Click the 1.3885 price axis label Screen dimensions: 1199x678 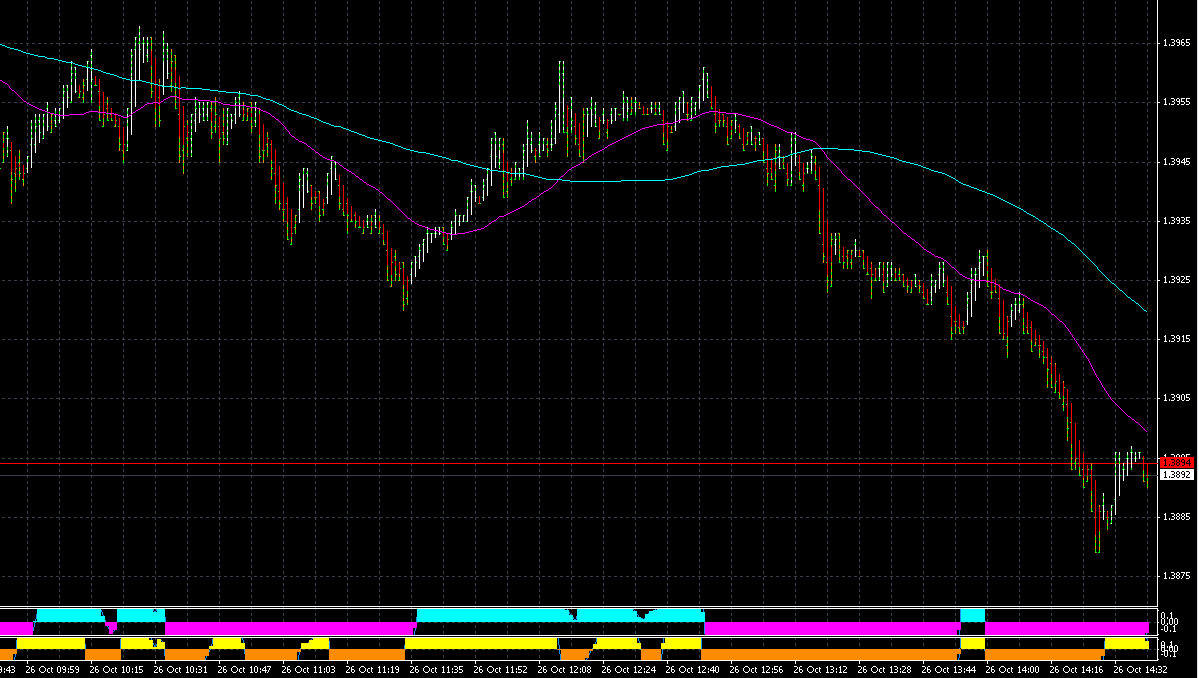[1176, 517]
